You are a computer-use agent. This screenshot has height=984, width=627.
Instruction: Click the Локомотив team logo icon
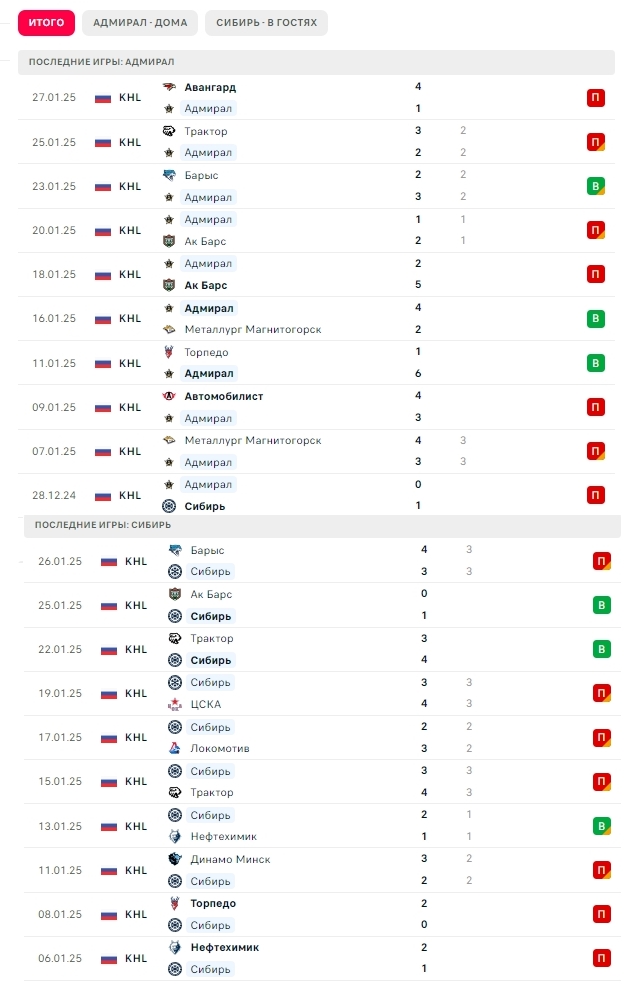tap(175, 748)
